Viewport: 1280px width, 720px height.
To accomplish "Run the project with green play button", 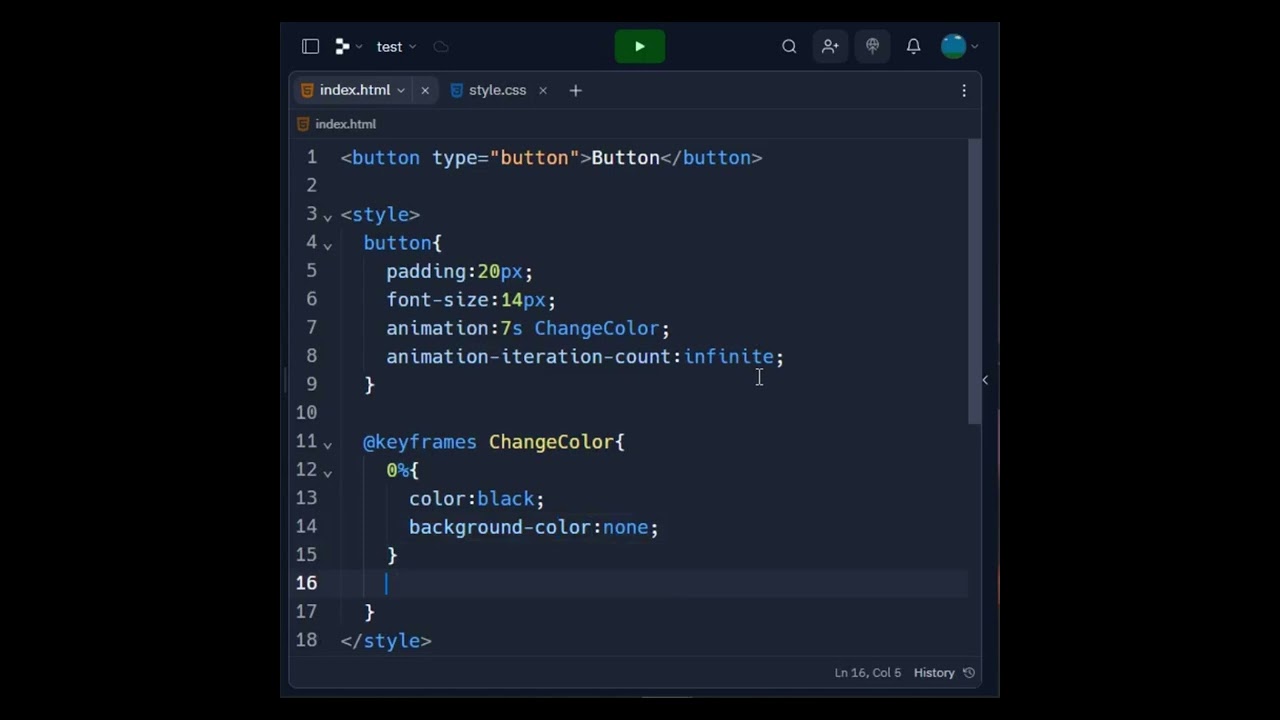I will point(640,46).
